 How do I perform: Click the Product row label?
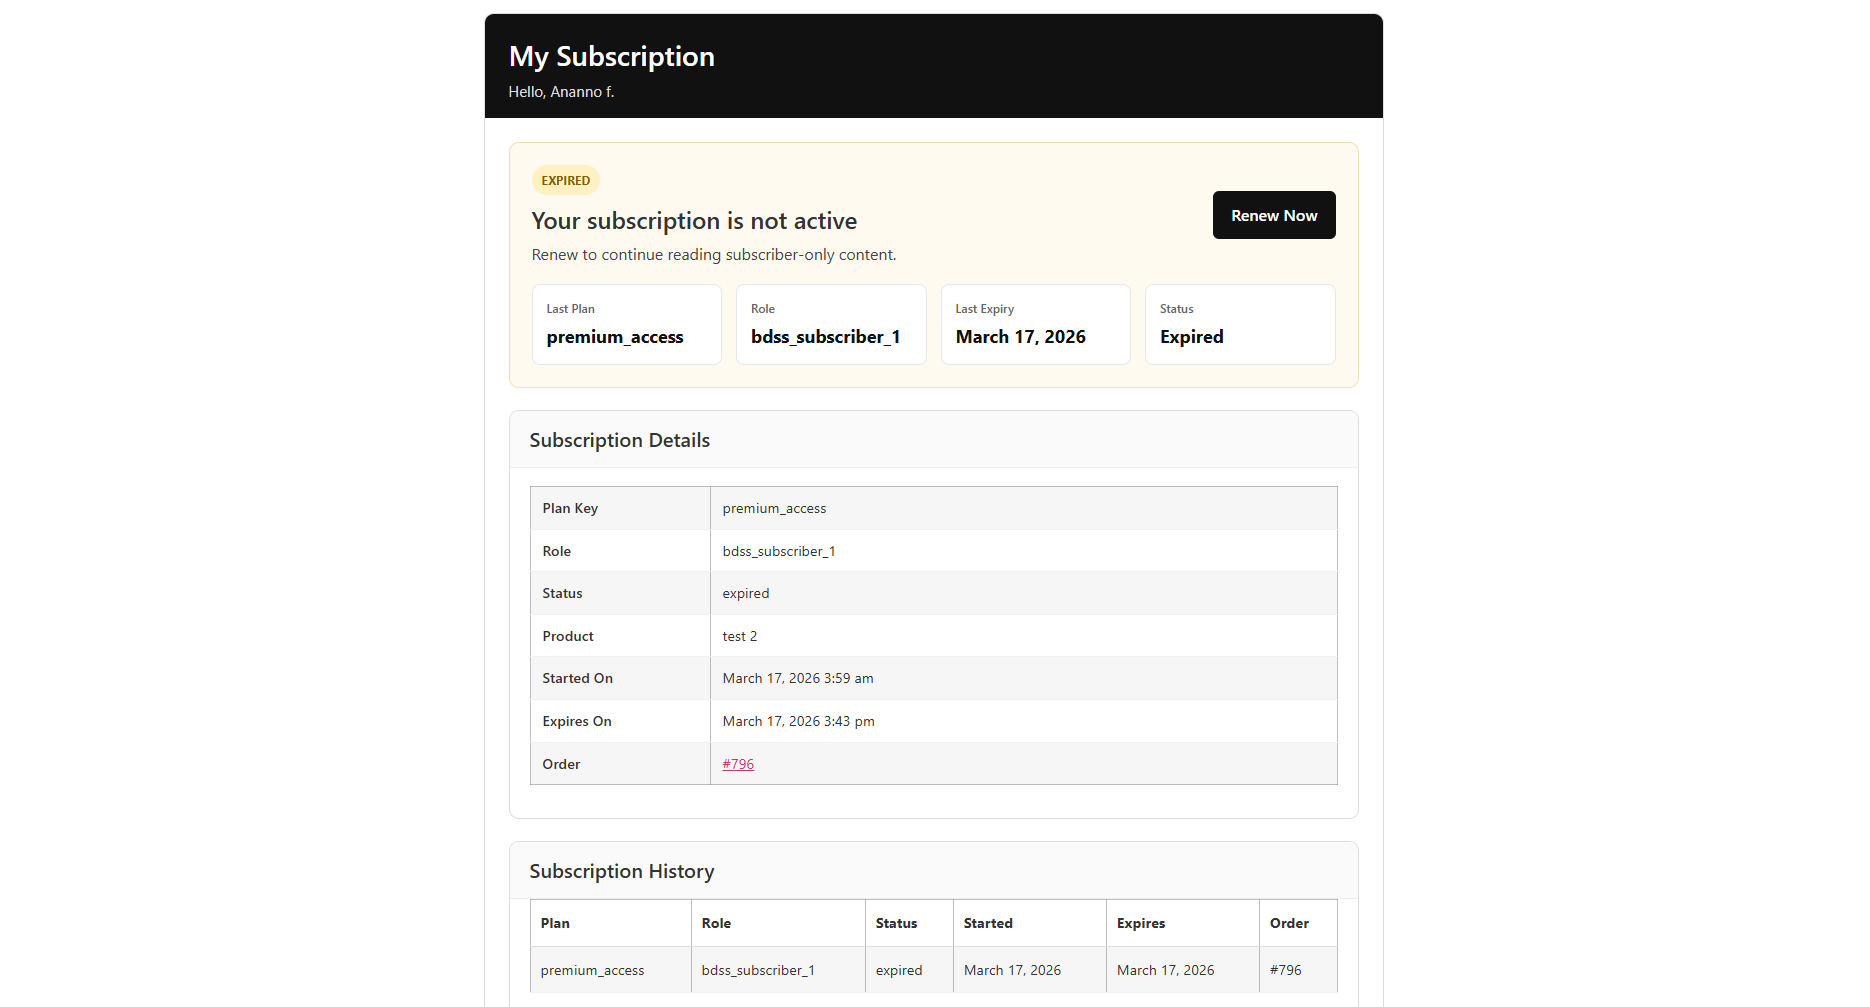coord(568,636)
